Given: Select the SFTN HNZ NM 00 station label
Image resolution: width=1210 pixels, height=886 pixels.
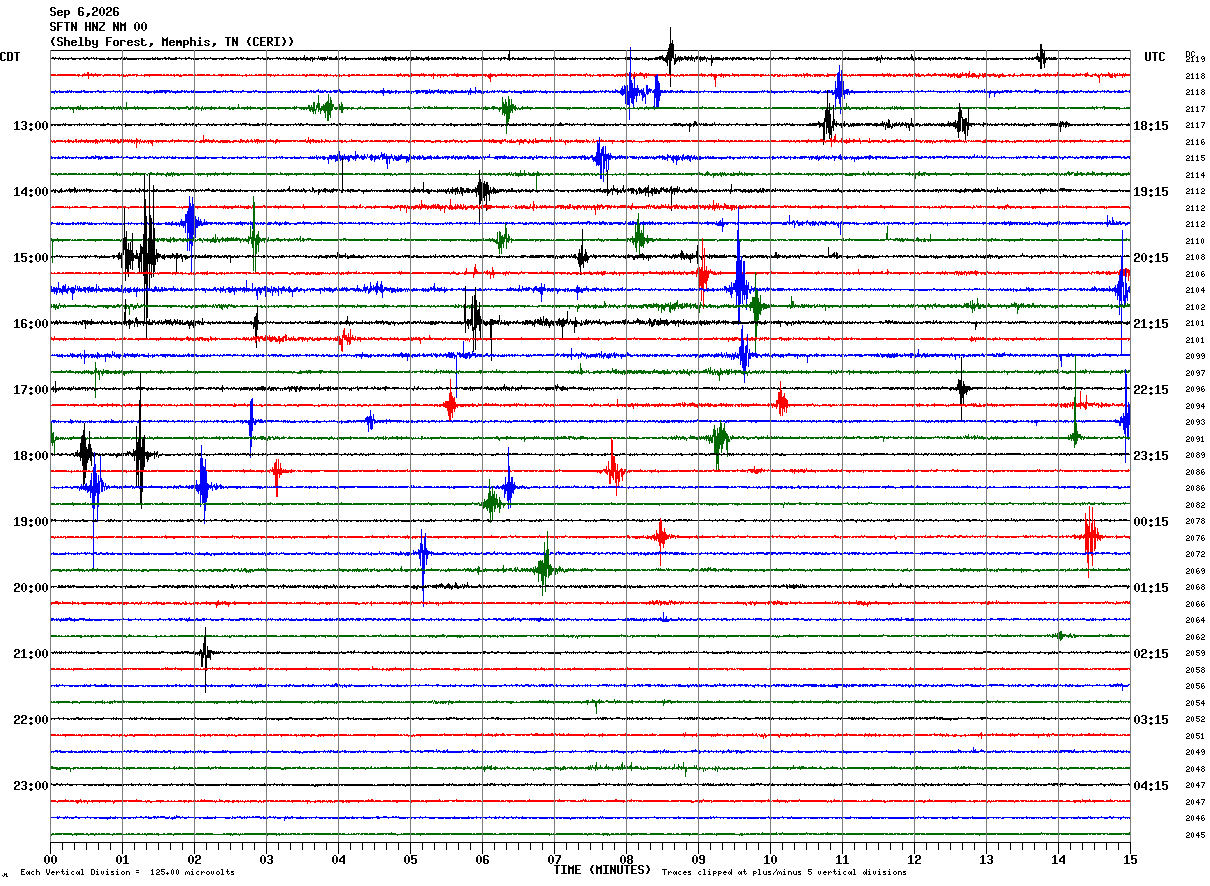Looking at the screenshot, I should [x=98, y=27].
